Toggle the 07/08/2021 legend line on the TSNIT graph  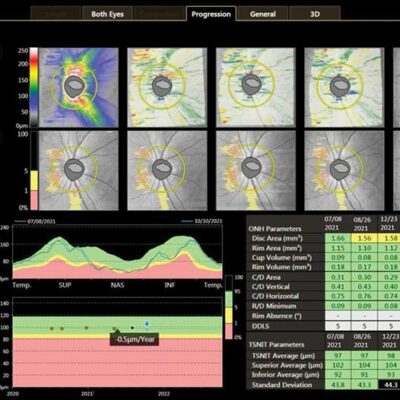pos(35,221)
